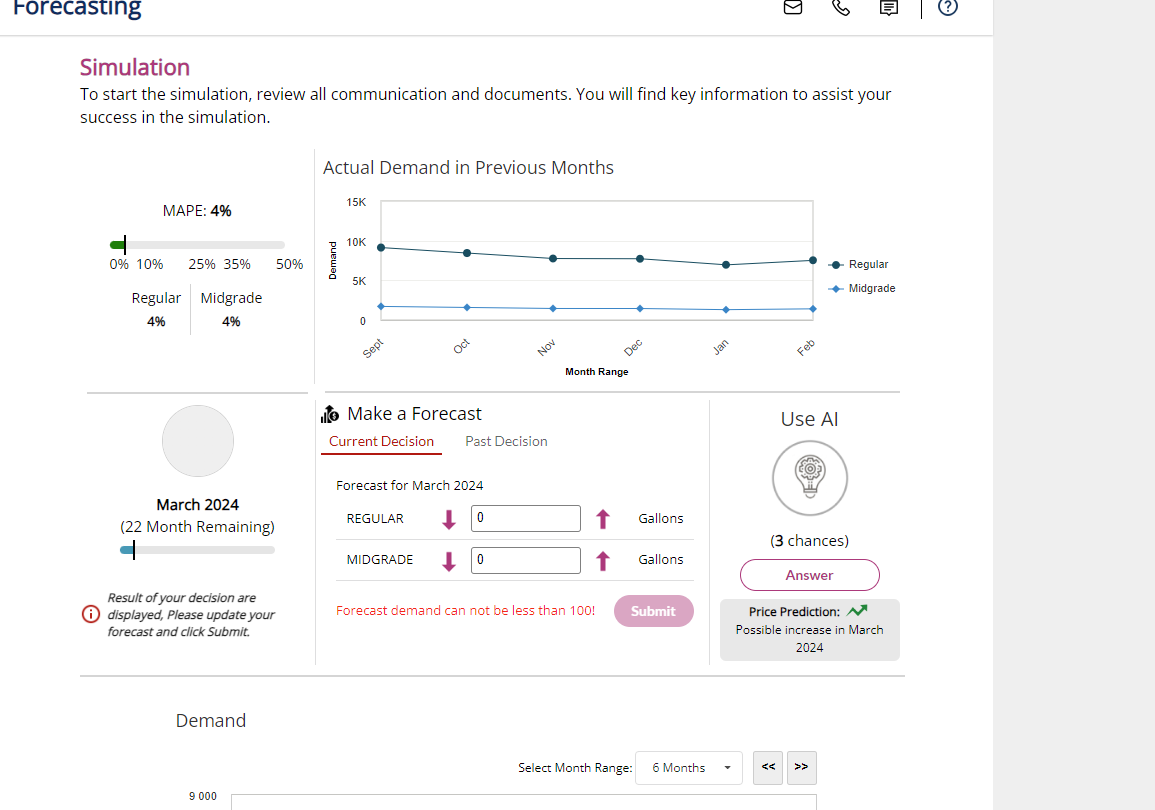
Task: Click the Midgrade legend marker
Action: coord(835,289)
